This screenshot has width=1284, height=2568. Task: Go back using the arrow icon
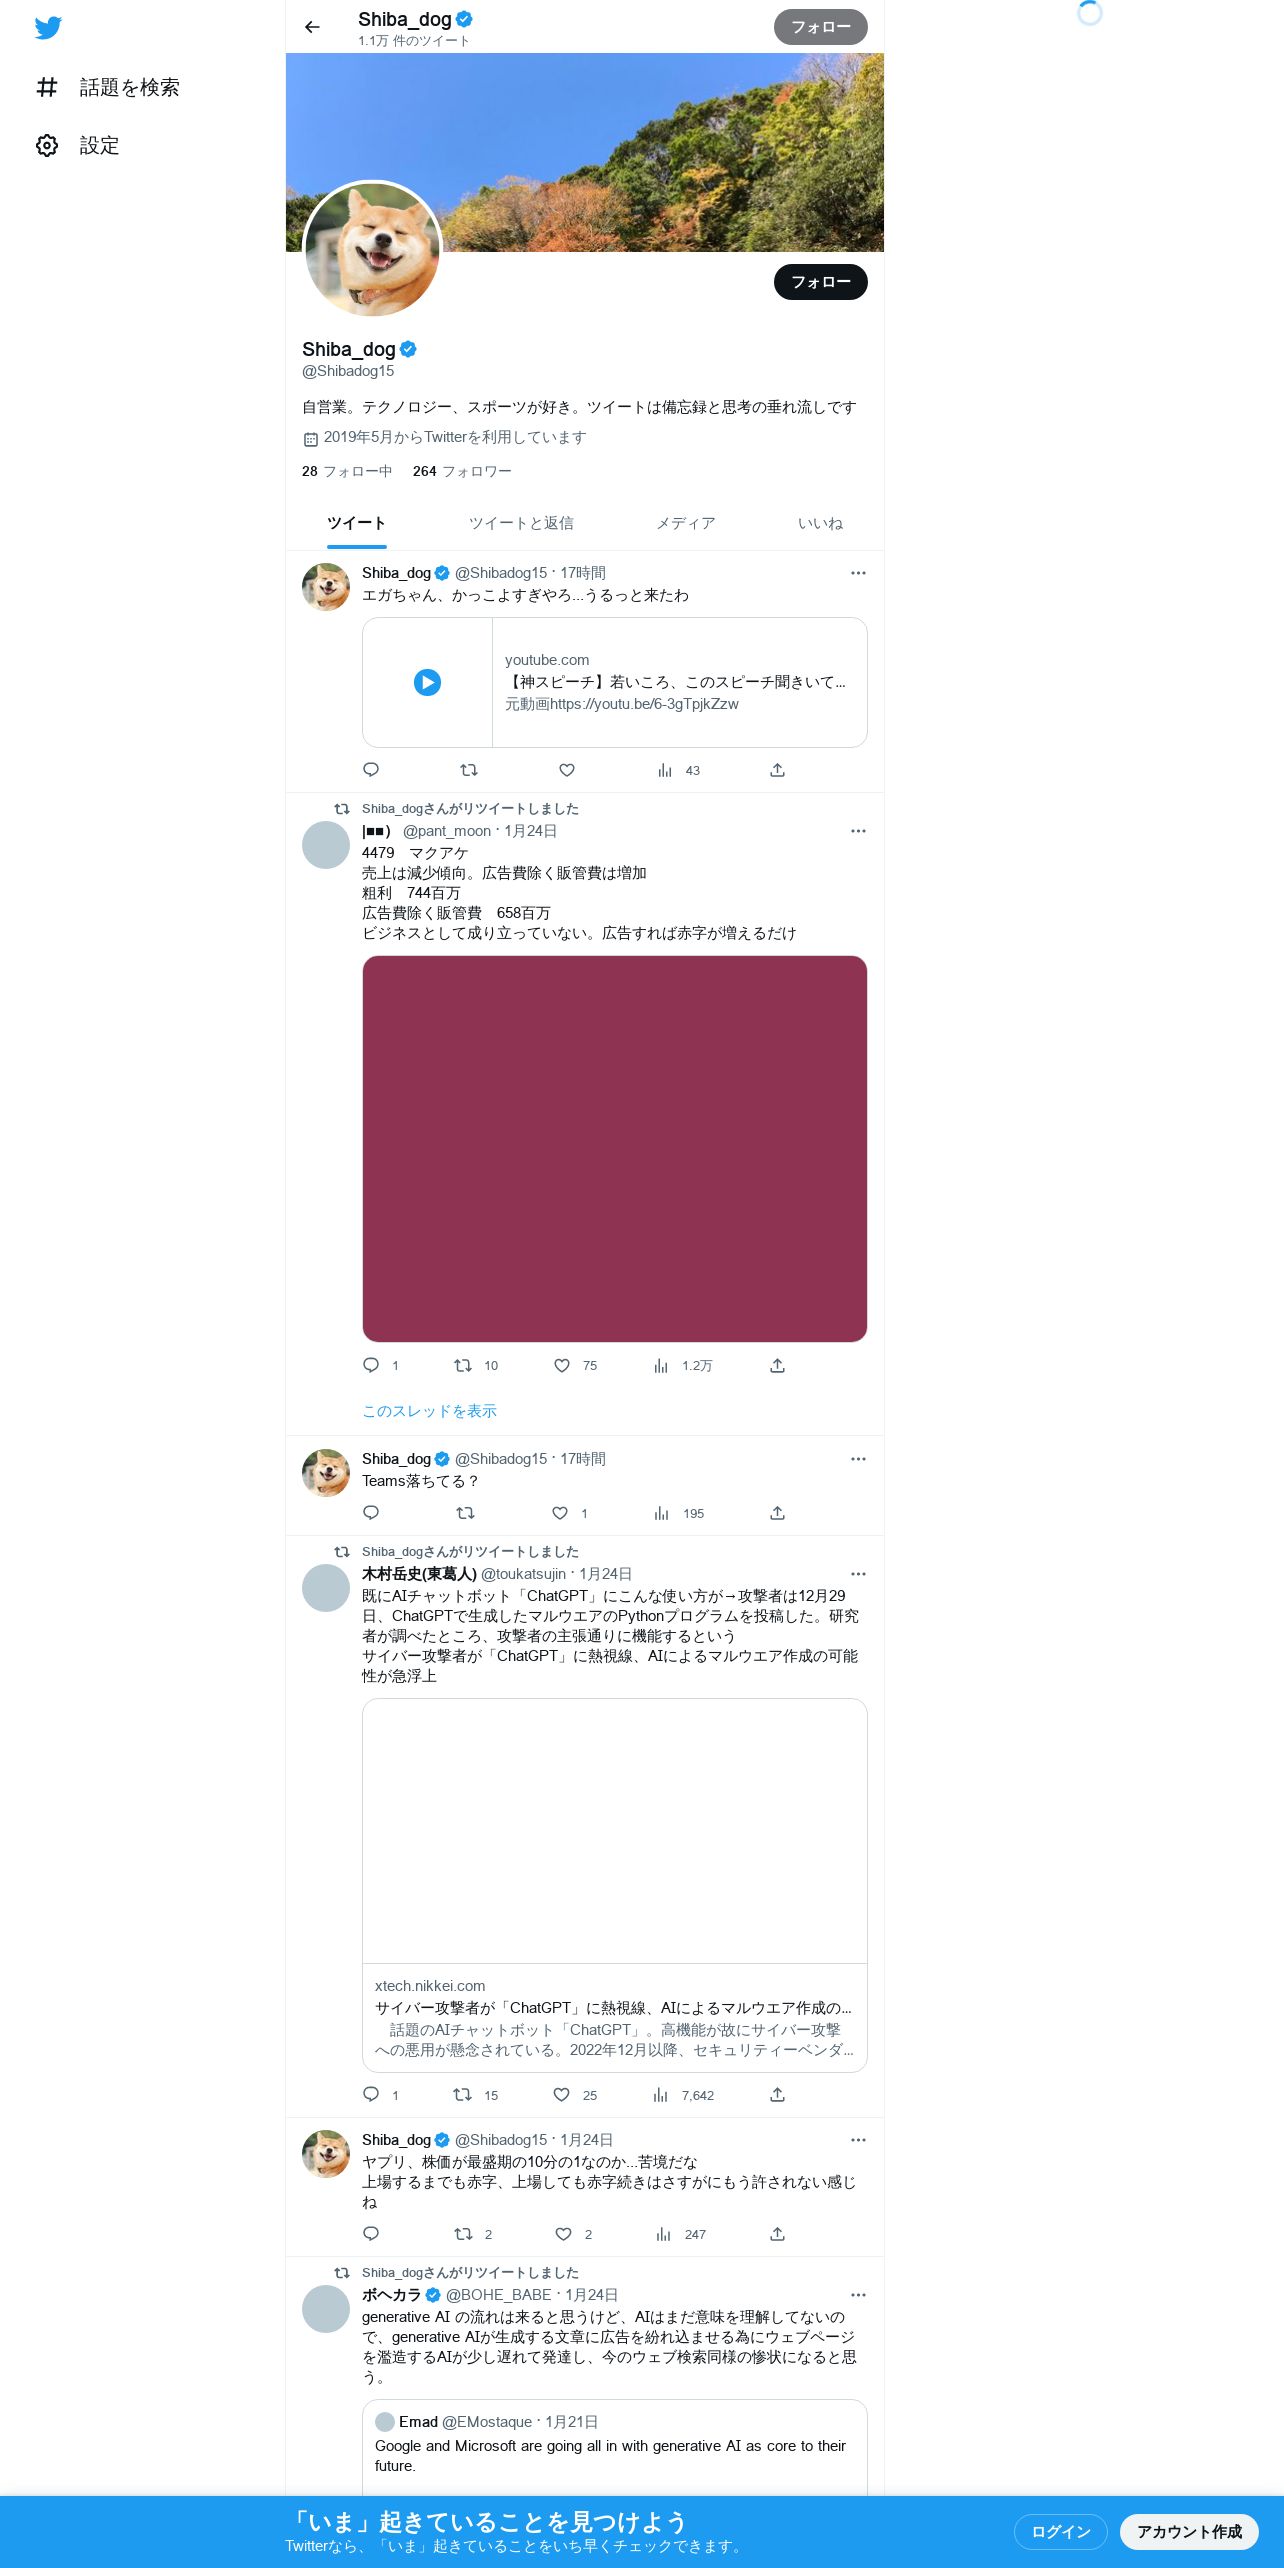312,27
